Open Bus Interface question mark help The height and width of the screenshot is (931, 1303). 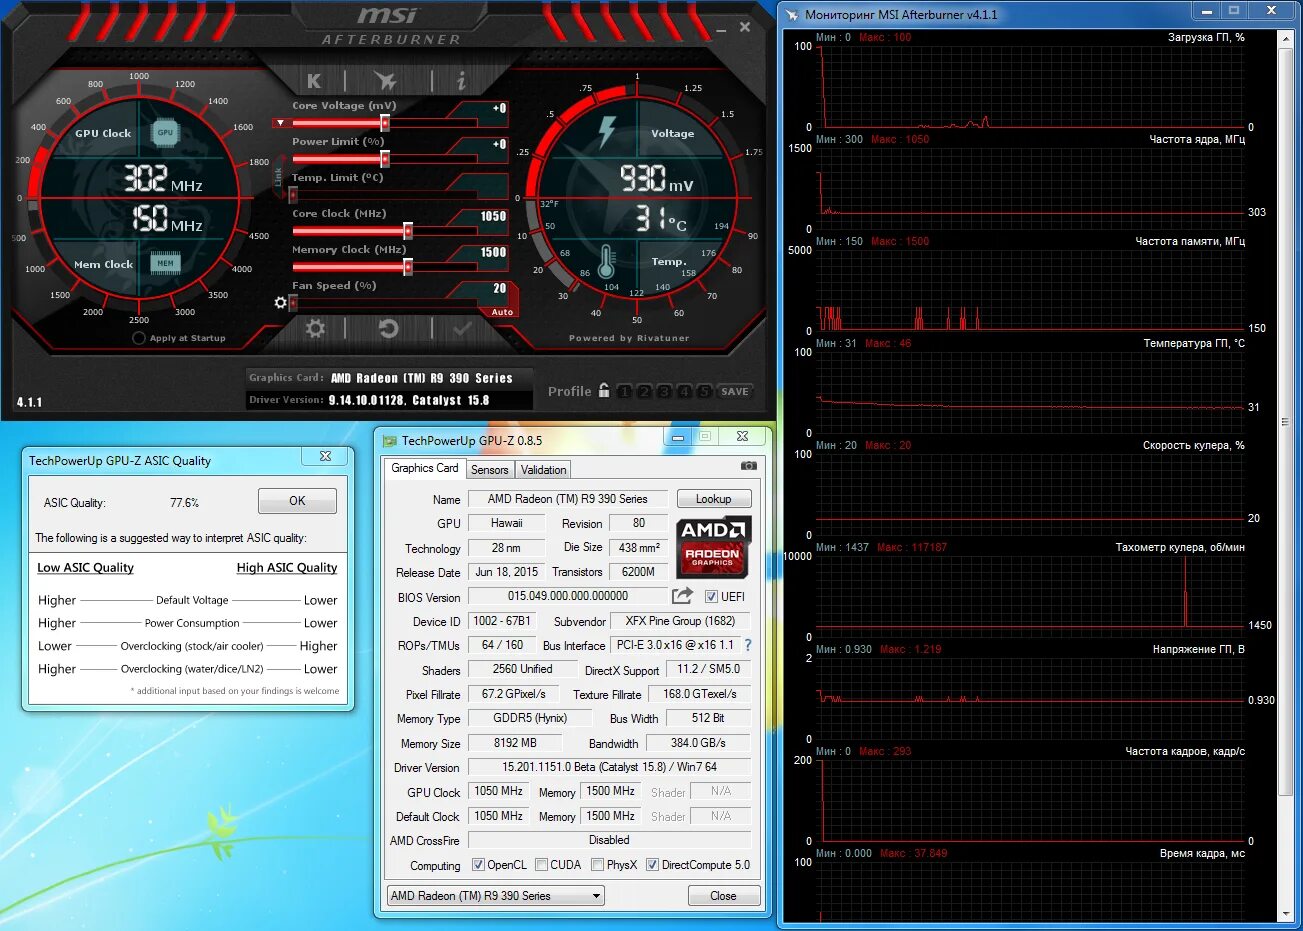[748, 645]
